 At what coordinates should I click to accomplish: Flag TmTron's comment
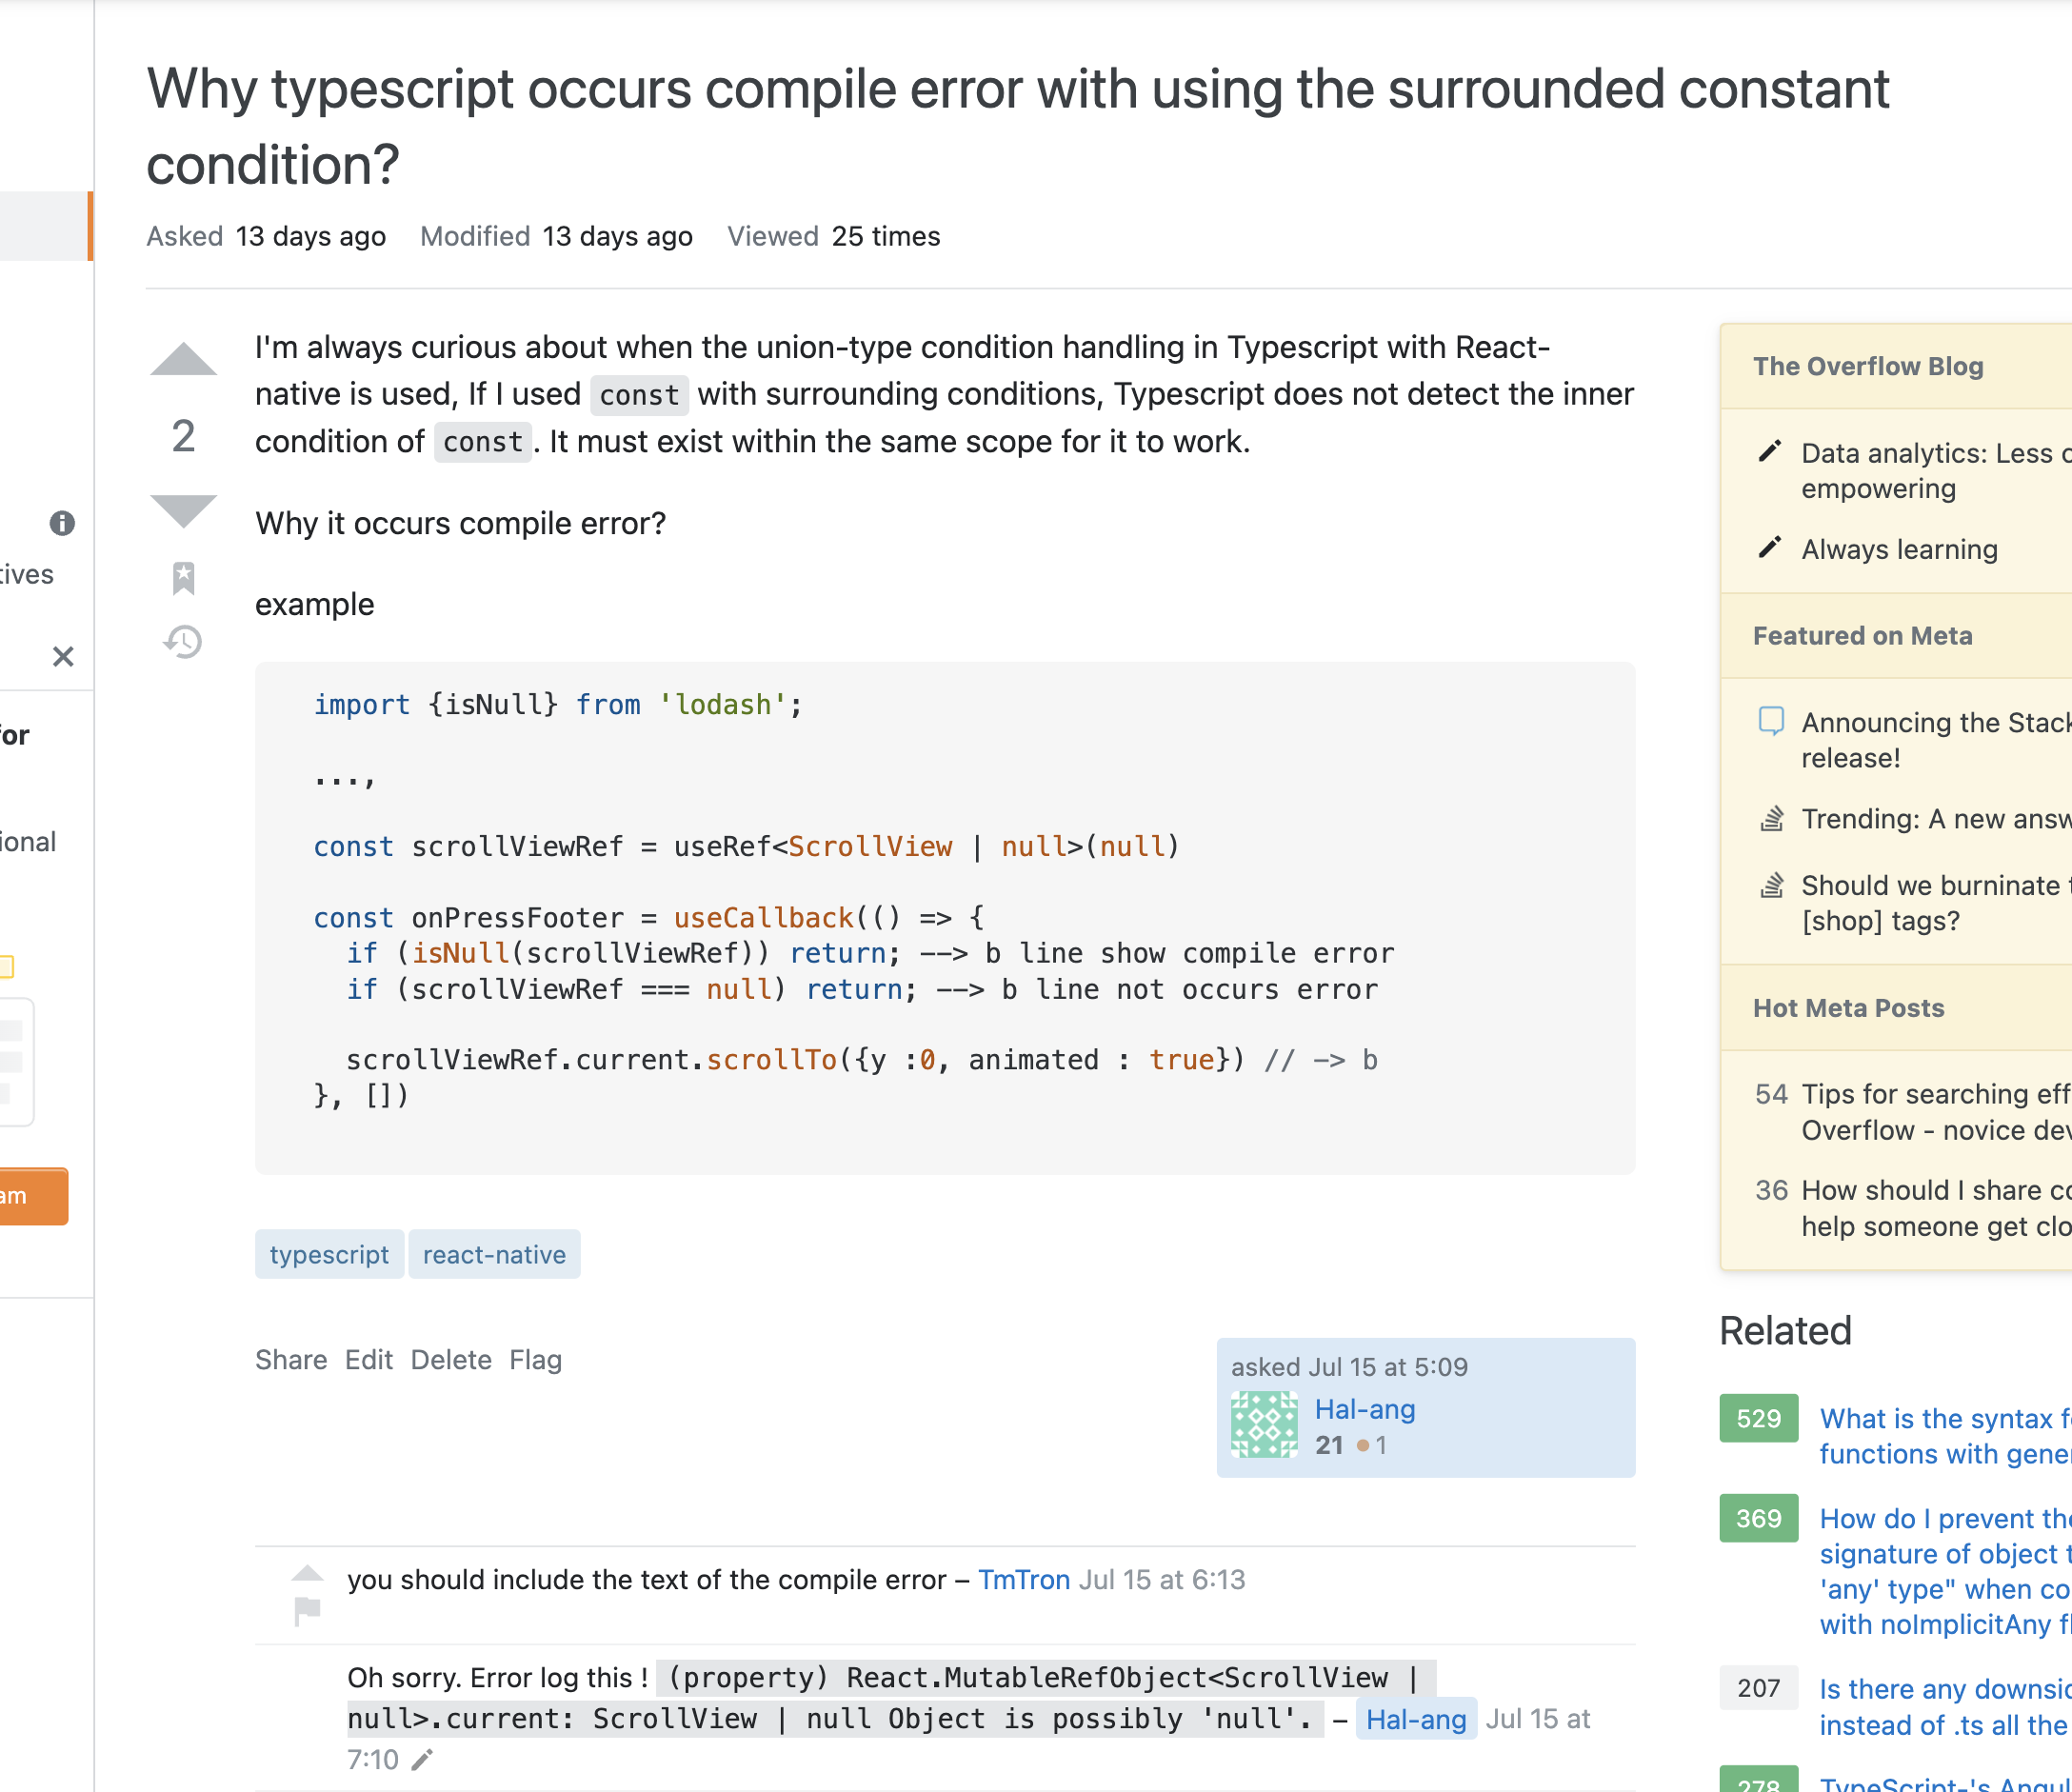(307, 1610)
